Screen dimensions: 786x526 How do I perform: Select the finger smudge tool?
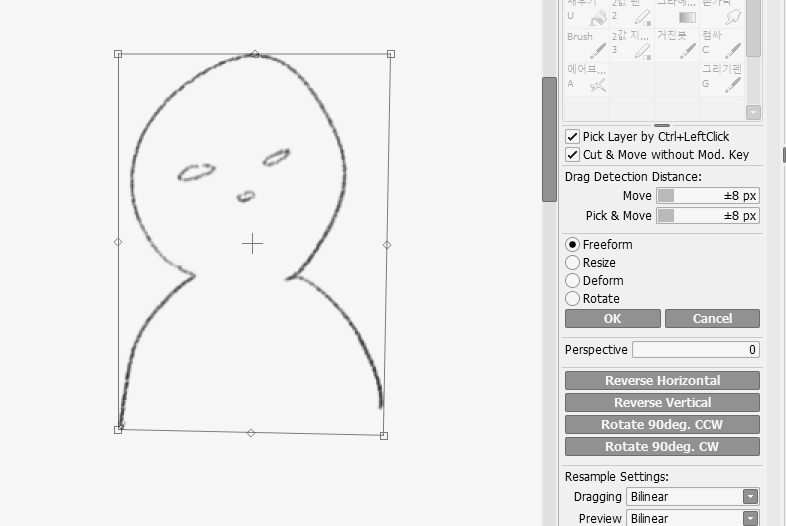pyautogui.click(x=721, y=14)
